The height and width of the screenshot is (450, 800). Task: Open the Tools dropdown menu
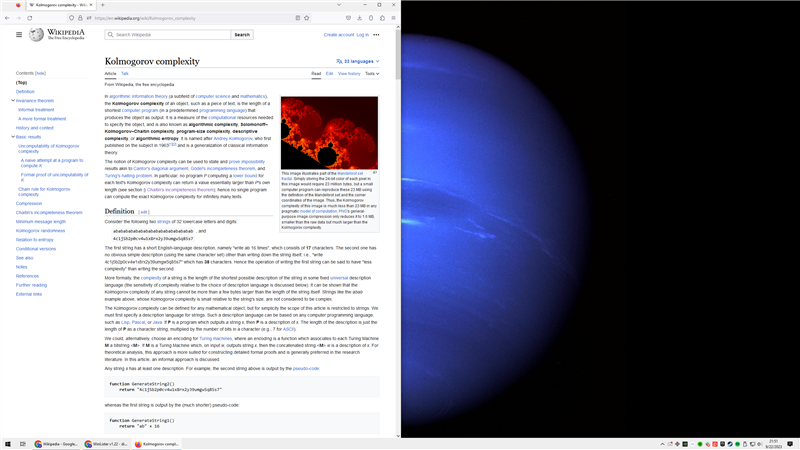coord(371,73)
